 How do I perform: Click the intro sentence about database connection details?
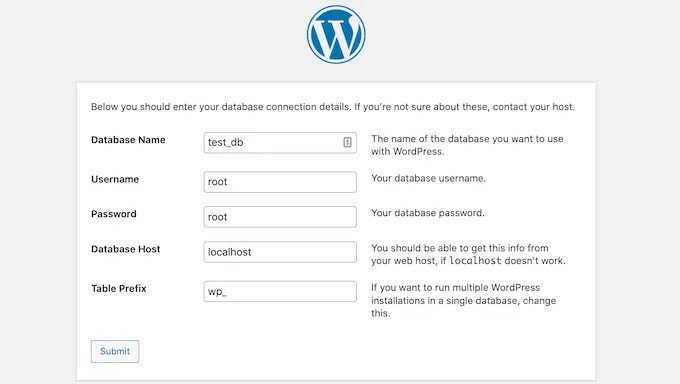tap(333, 107)
